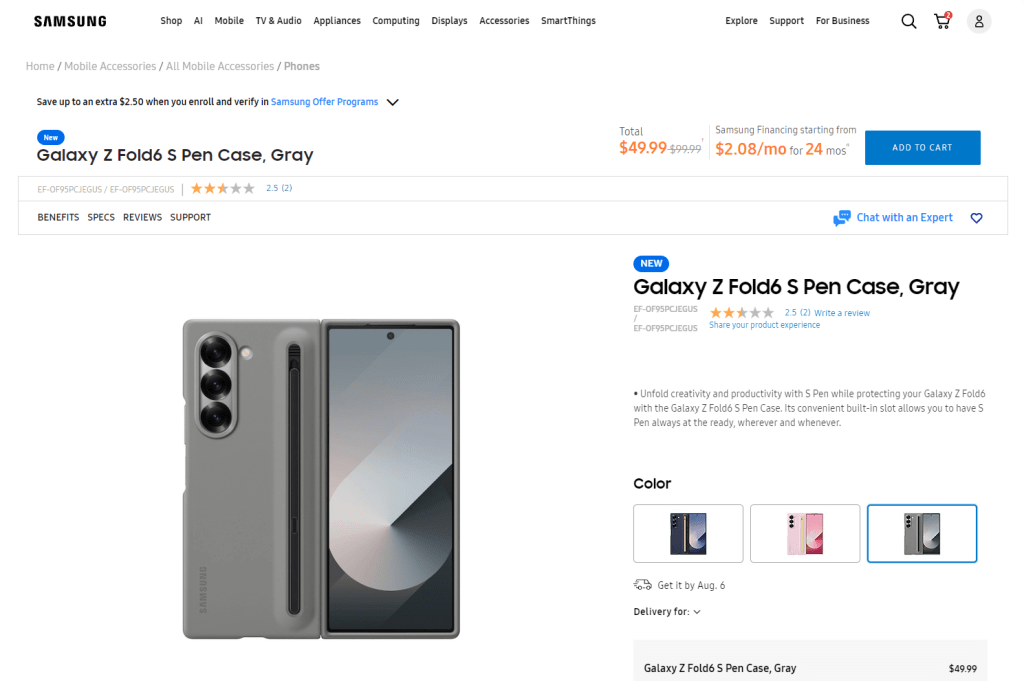Click the user account profile icon
This screenshot has height=681, width=1024.
click(x=979, y=21)
